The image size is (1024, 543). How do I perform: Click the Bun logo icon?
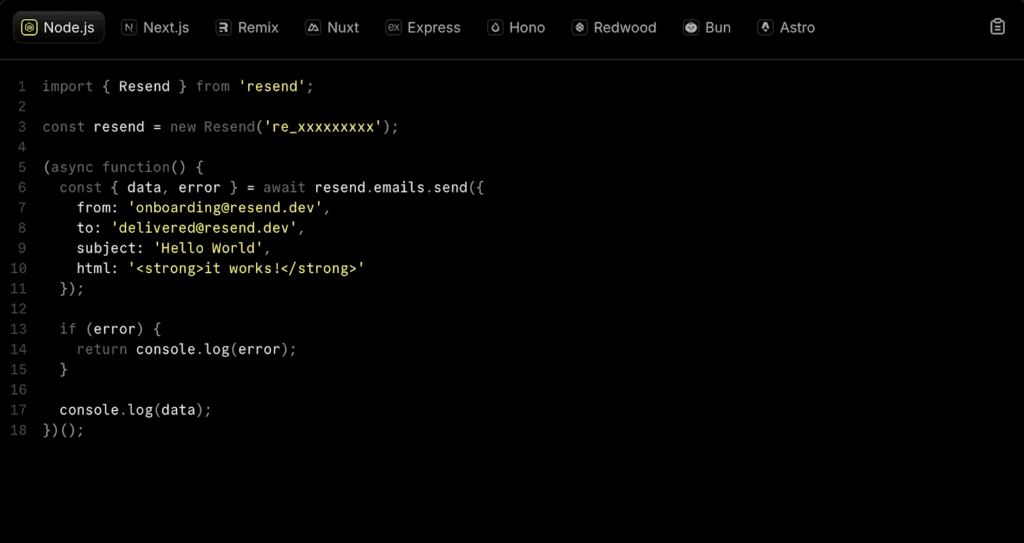pyautogui.click(x=691, y=27)
